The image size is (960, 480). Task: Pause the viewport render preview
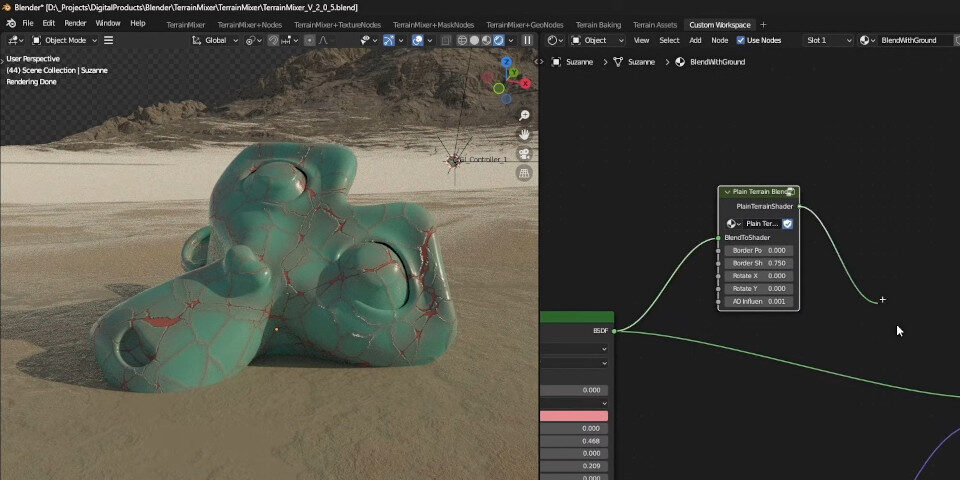[x=527, y=40]
